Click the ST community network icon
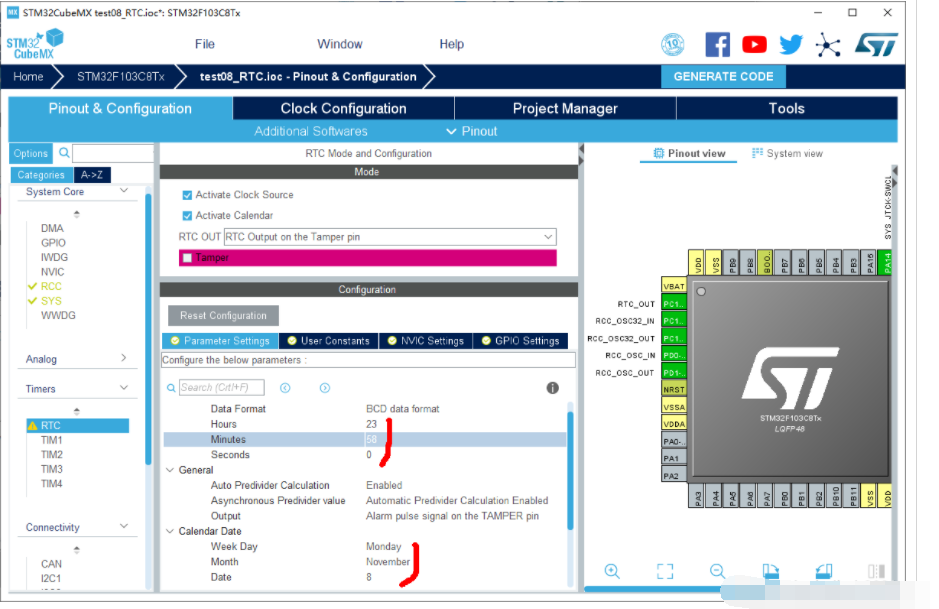This screenshot has height=609, width=939. pyautogui.click(x=828, y=45)
